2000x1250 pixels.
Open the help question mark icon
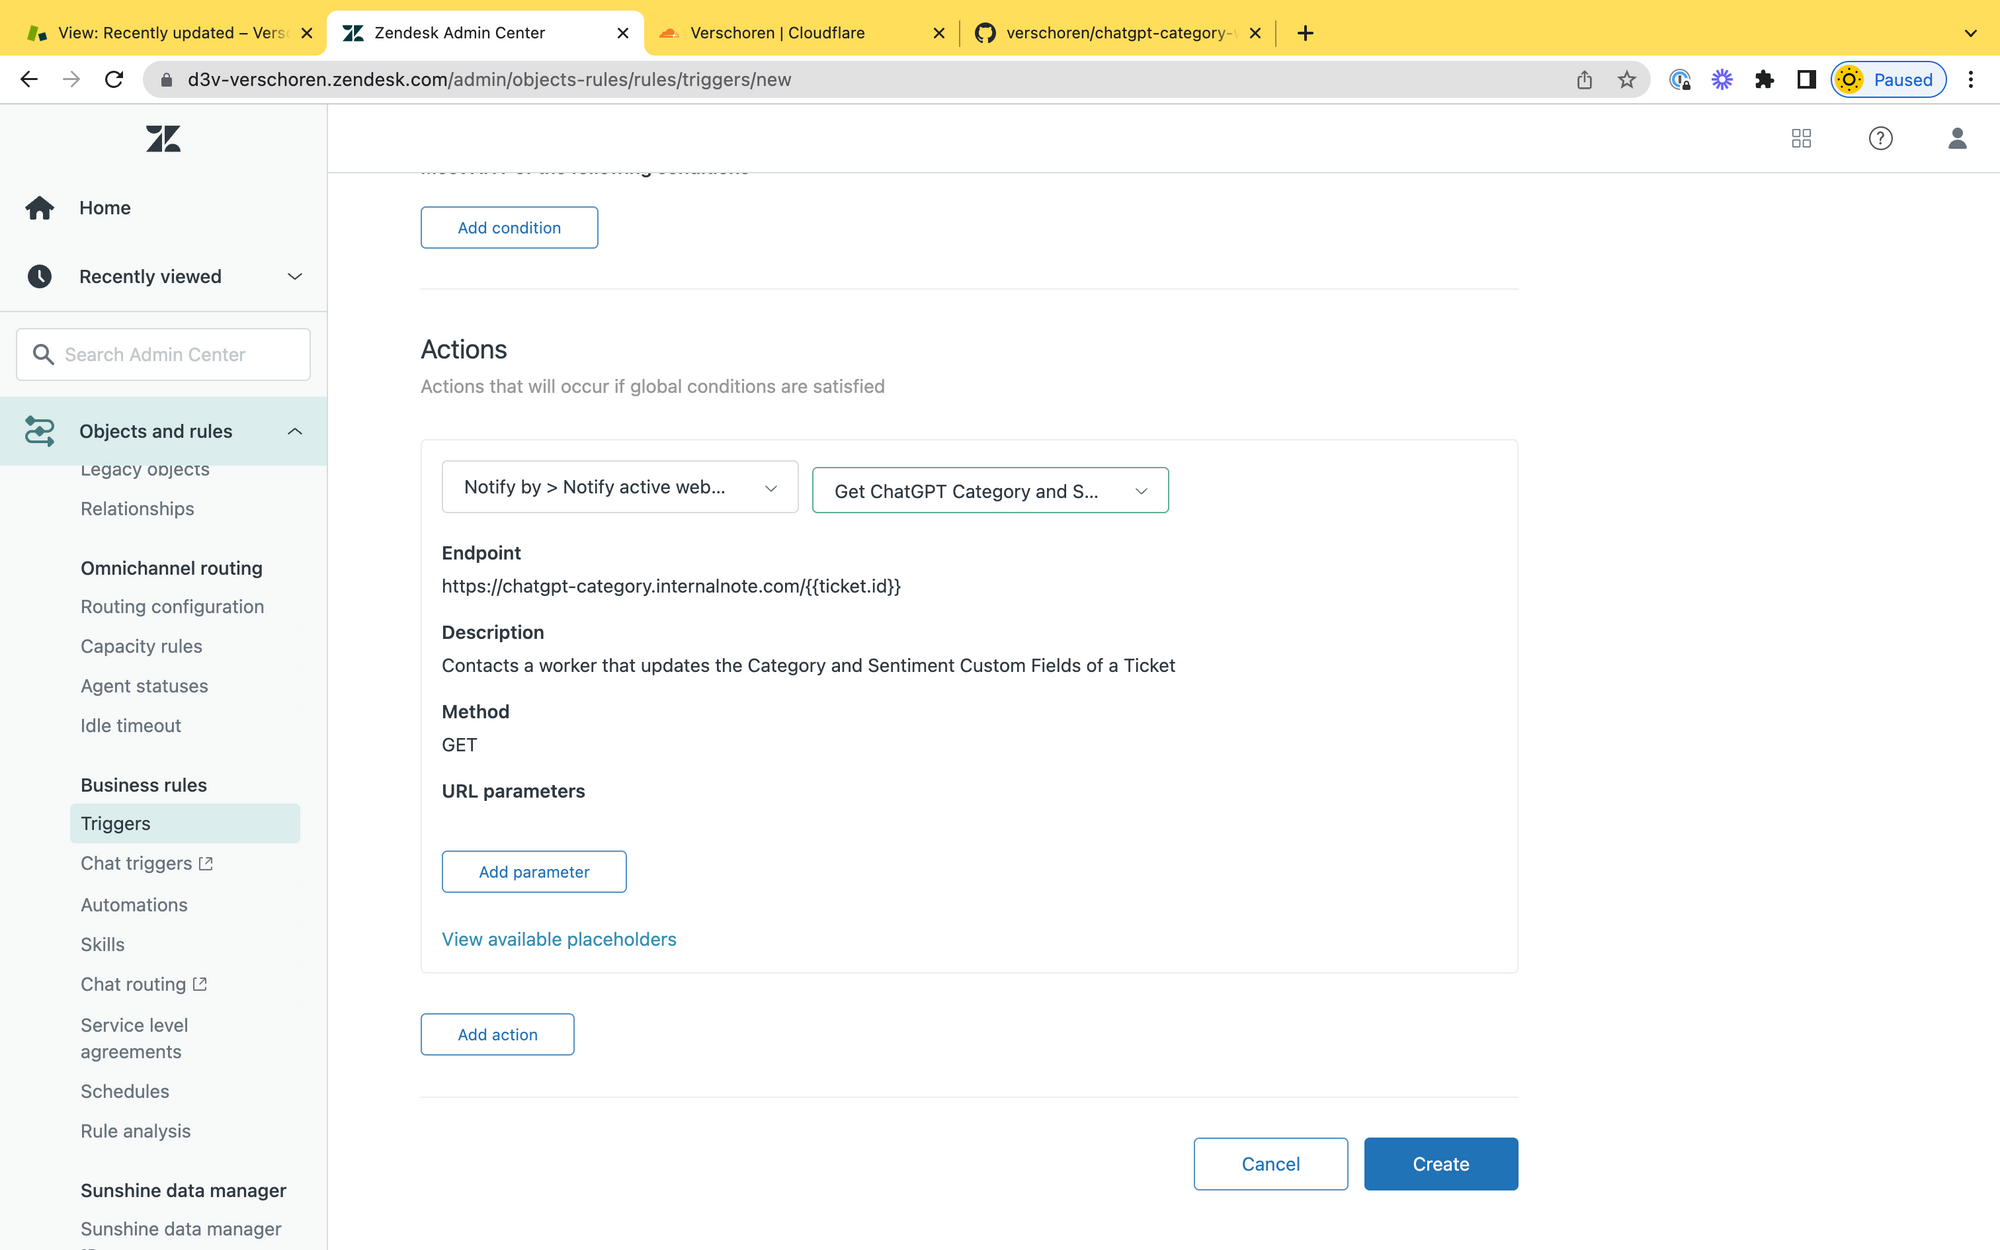(x=1880, y=138)
